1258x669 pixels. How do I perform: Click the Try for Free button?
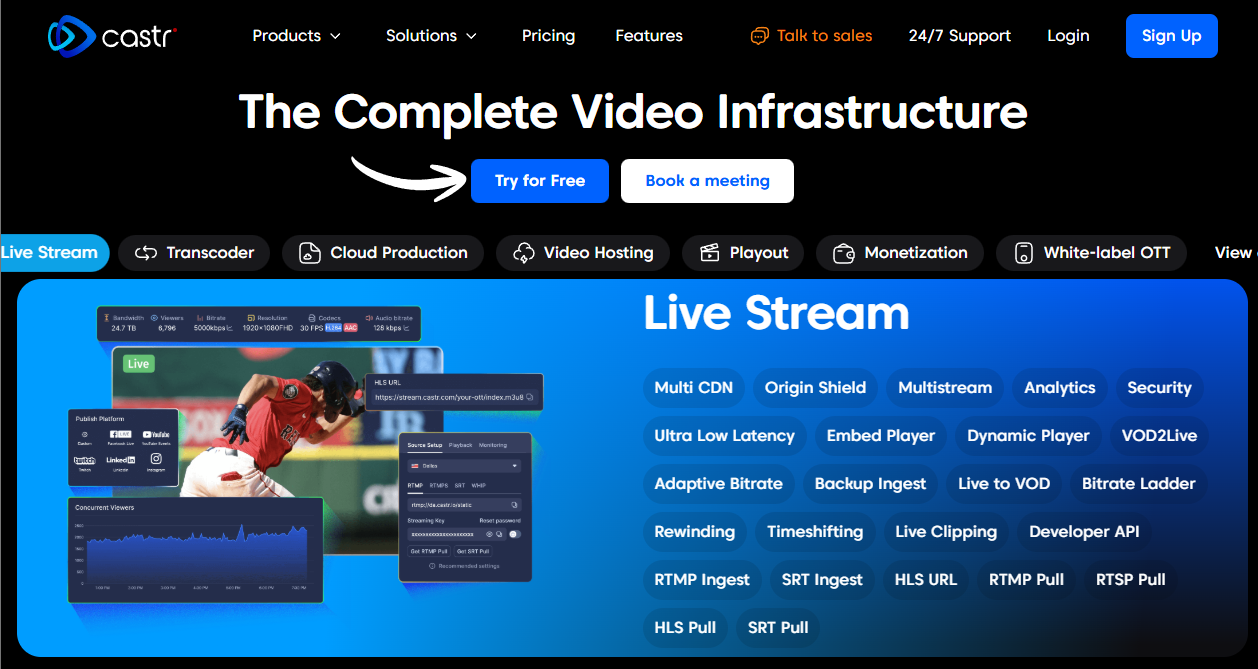click(540, 181)
